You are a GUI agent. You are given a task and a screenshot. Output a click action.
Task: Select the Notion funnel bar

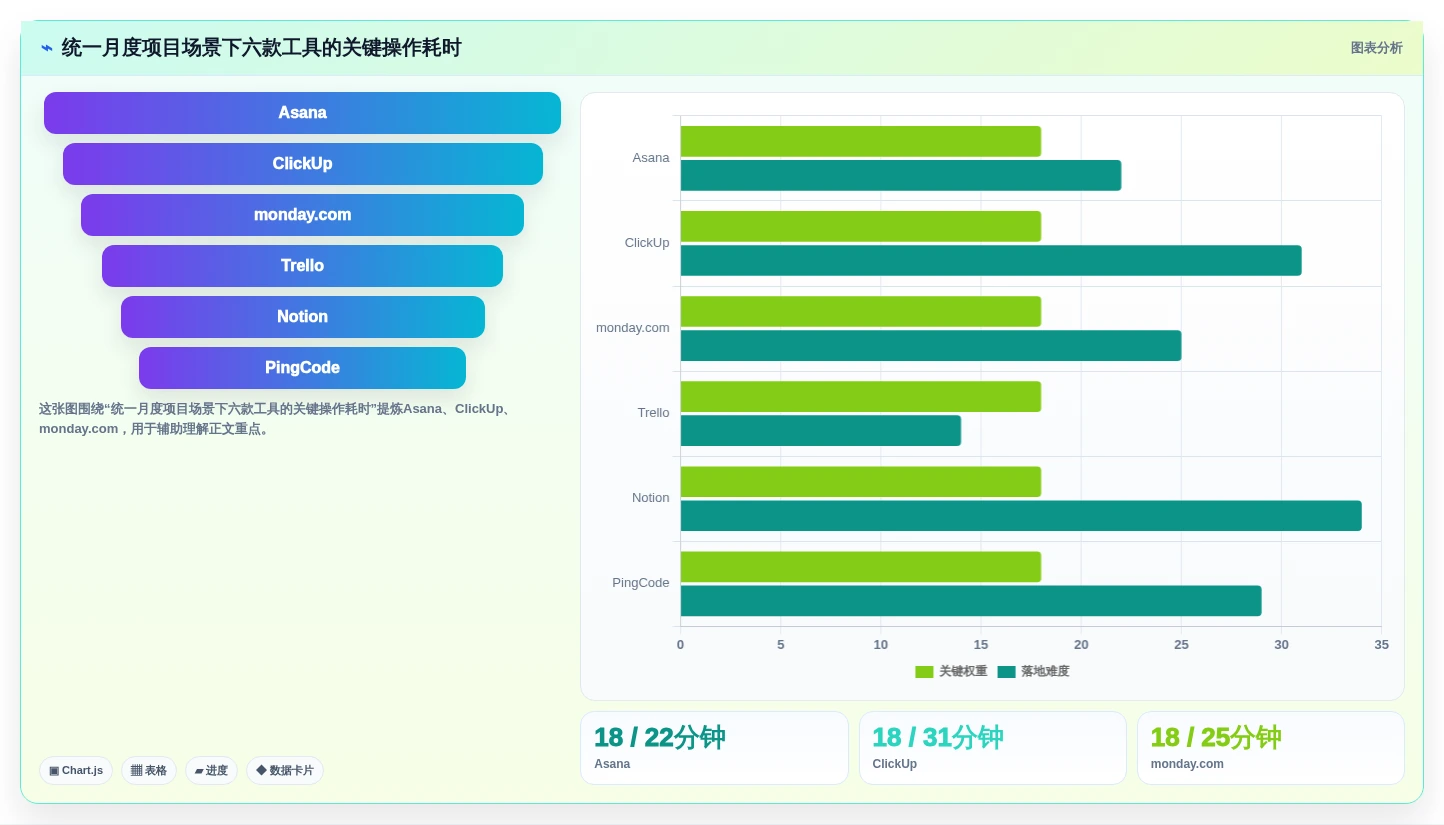(x=302, y=317)
